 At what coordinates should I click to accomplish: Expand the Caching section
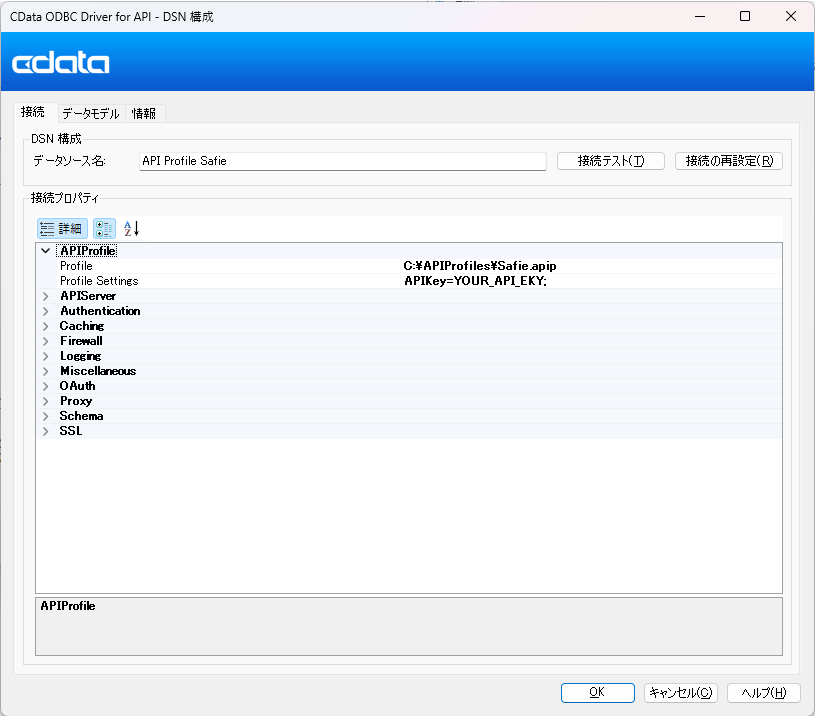[x=45, y=325]
